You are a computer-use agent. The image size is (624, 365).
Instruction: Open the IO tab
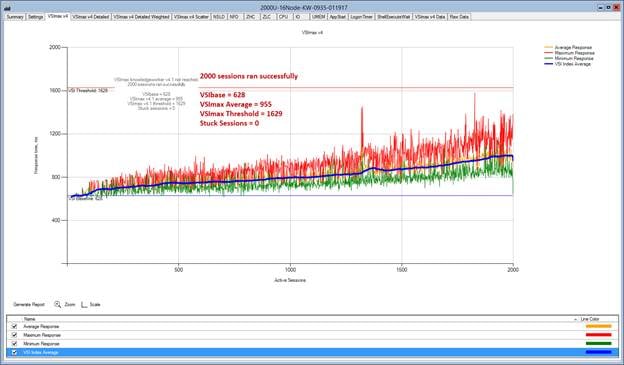click(300, 17)
